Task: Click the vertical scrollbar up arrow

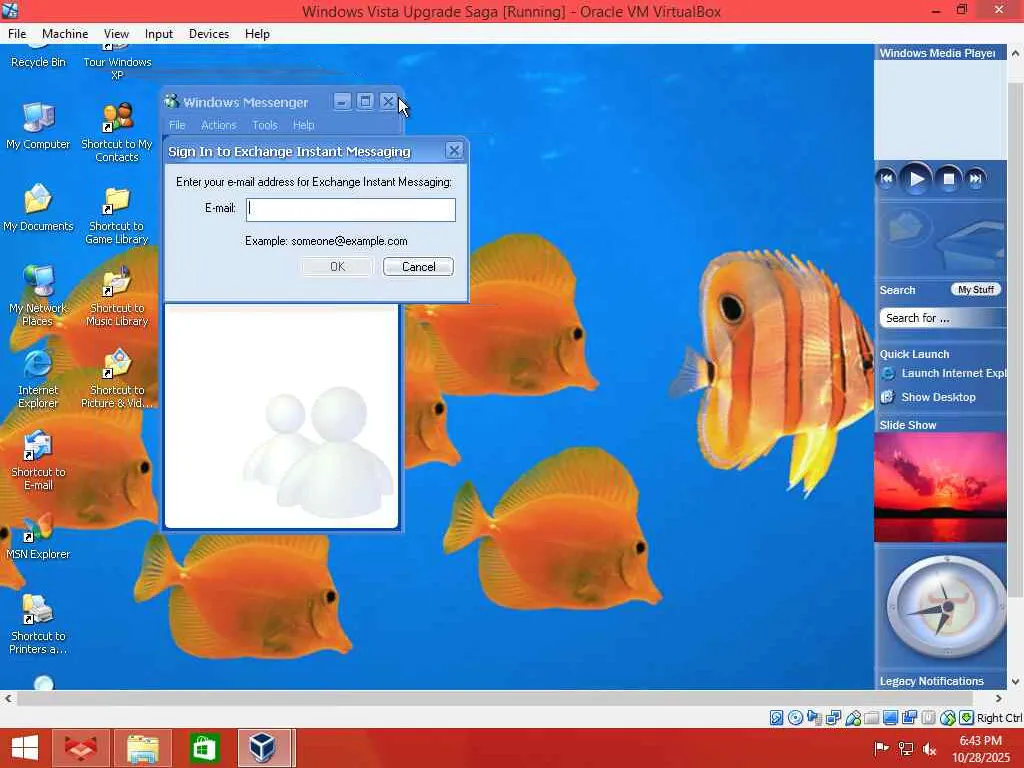Action: pyautogui.click(x=1016, y=54)
